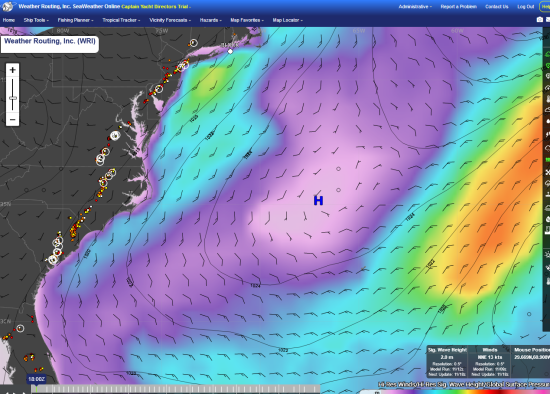Click the camera screenshot icon
550x394 pixels.
coord(539,20)
